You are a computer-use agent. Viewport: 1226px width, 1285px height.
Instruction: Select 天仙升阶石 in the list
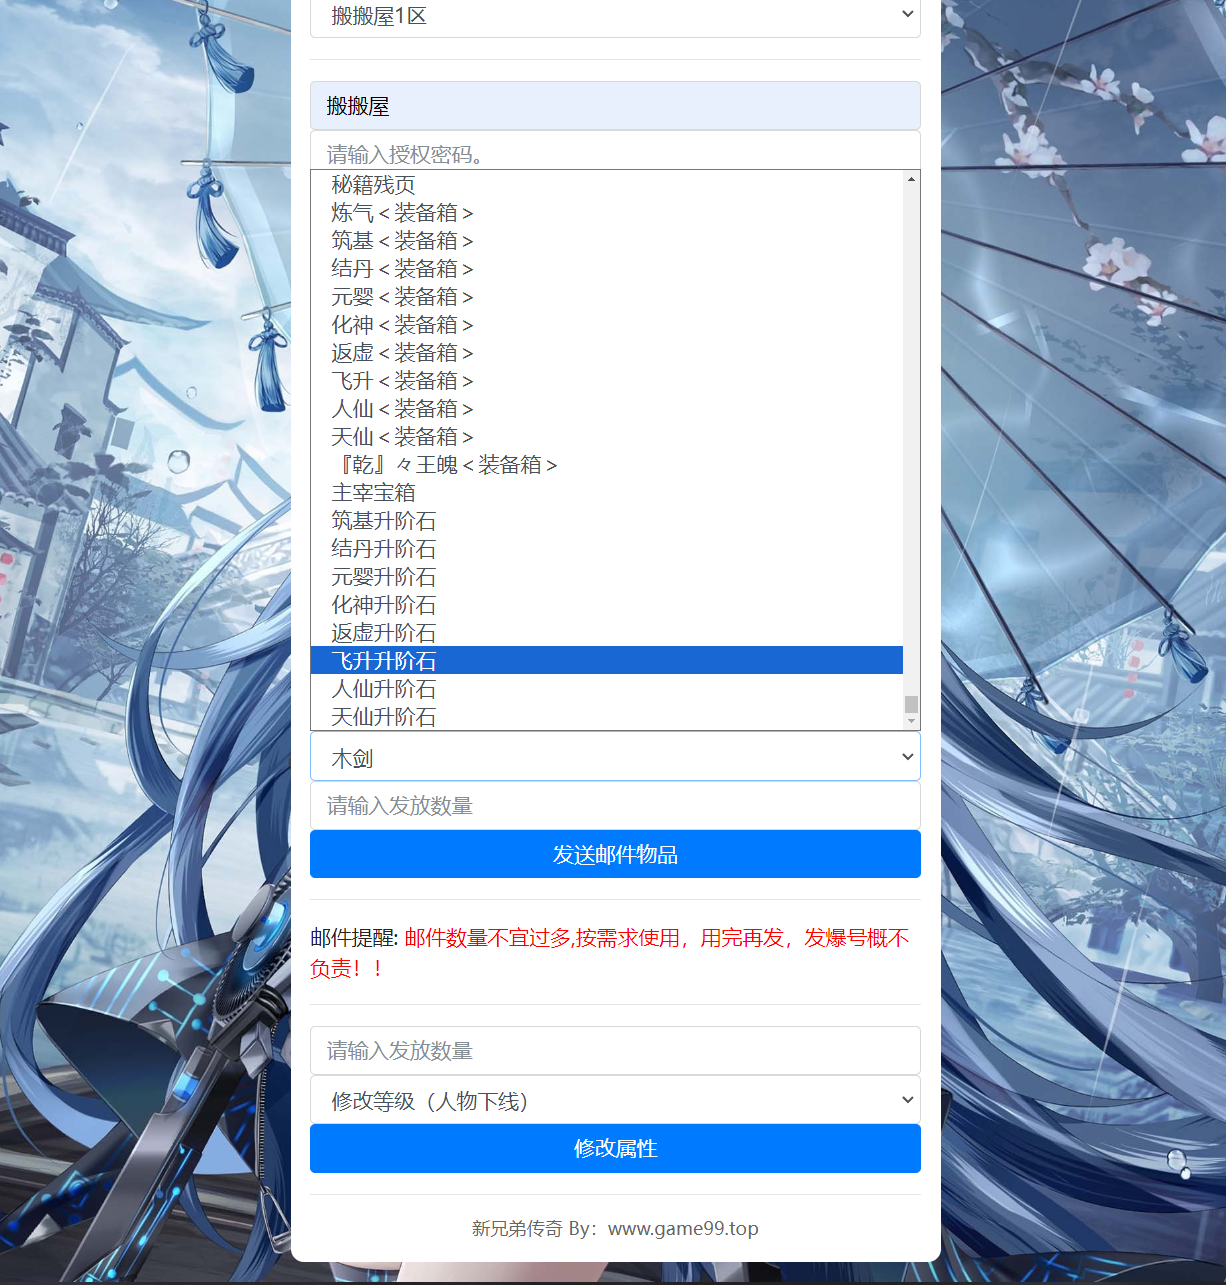click(383, 717)
